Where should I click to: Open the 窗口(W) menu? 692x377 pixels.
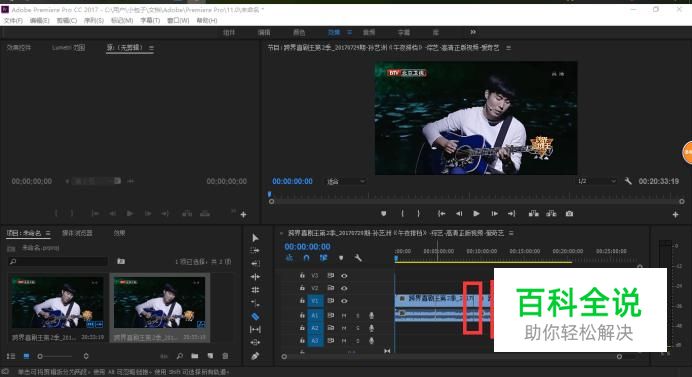[178, 20]
